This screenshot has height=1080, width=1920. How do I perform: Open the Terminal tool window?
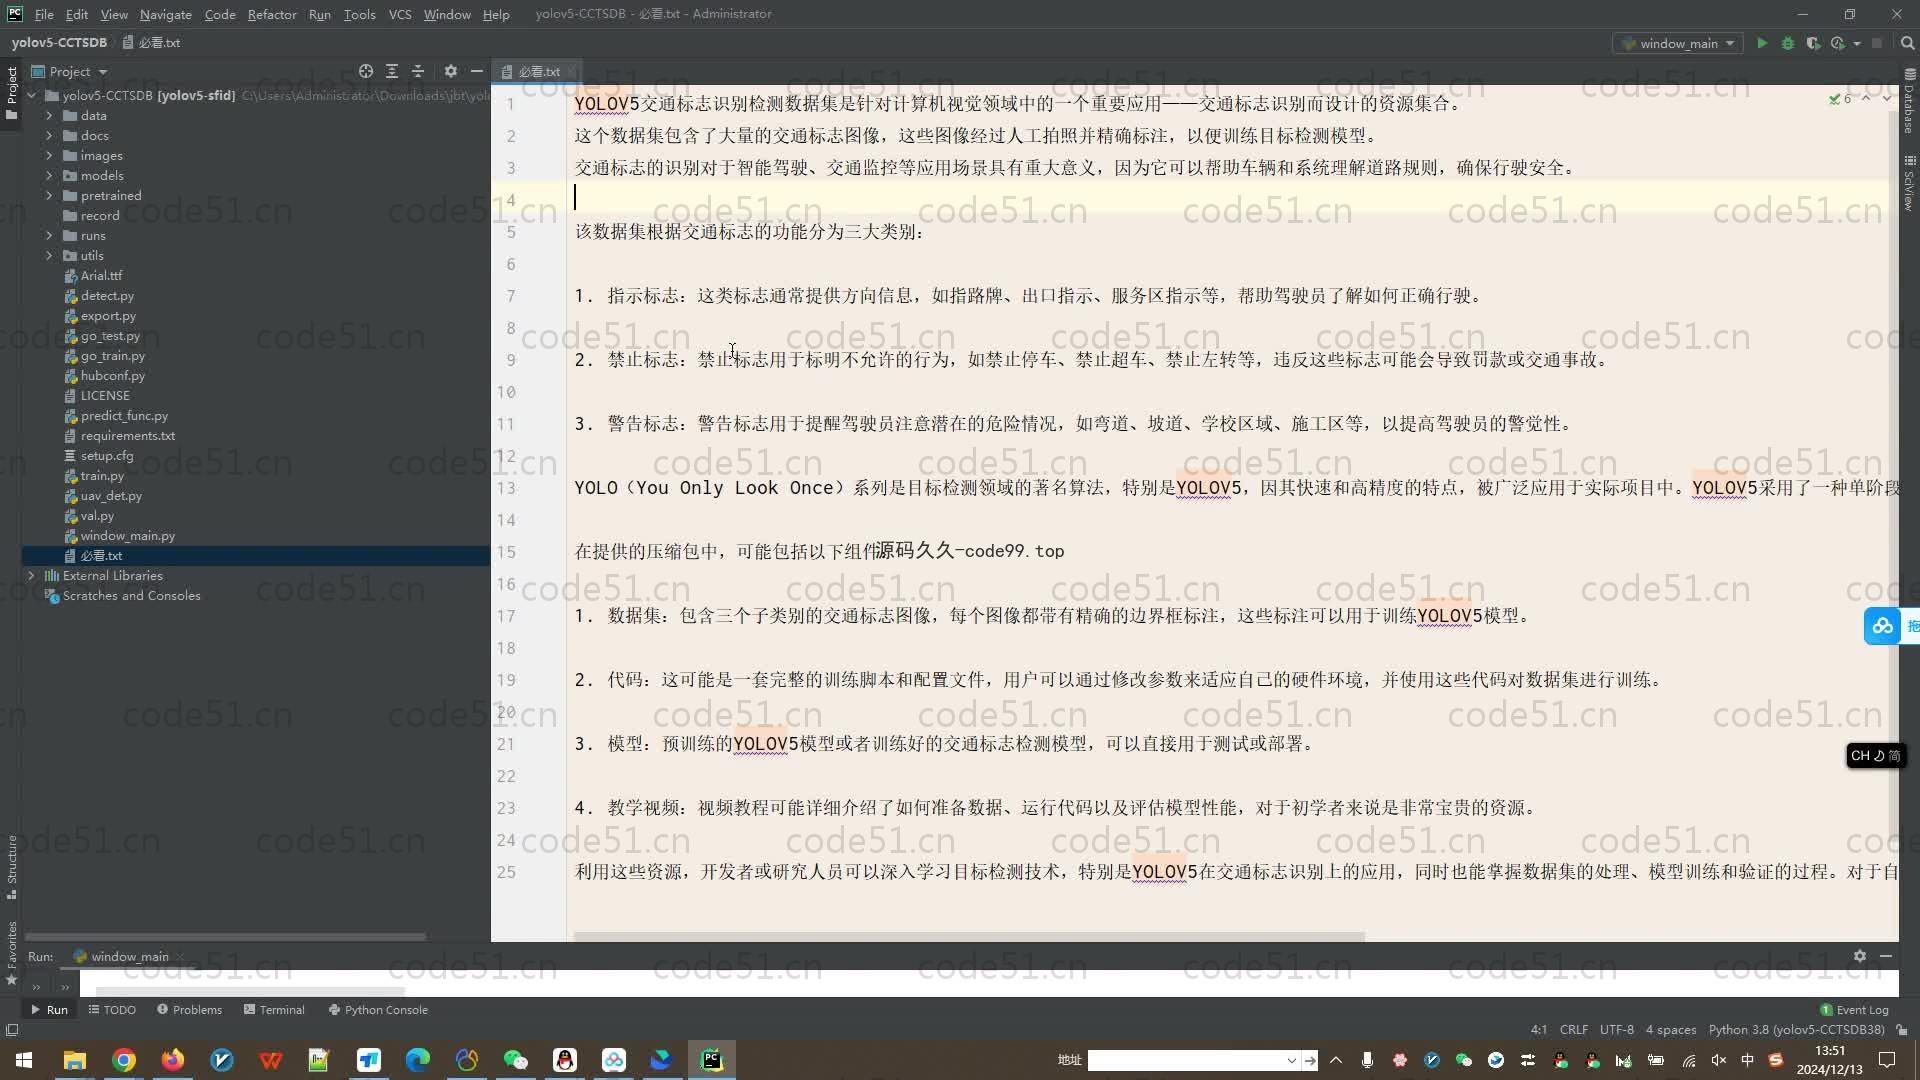coord(274,1010)
